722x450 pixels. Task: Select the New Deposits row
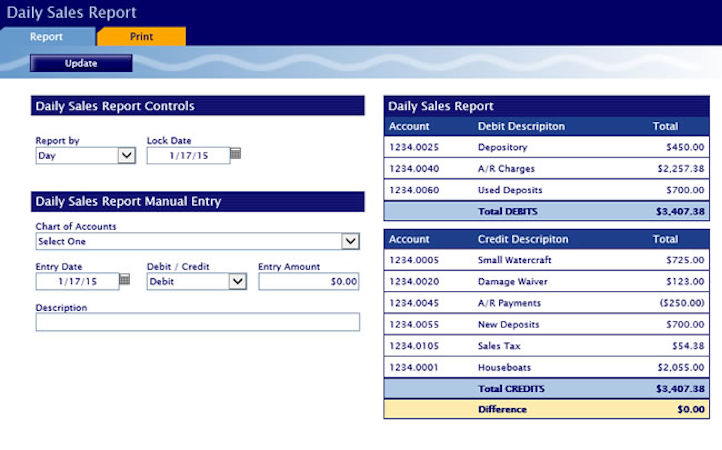coord(546,324)
